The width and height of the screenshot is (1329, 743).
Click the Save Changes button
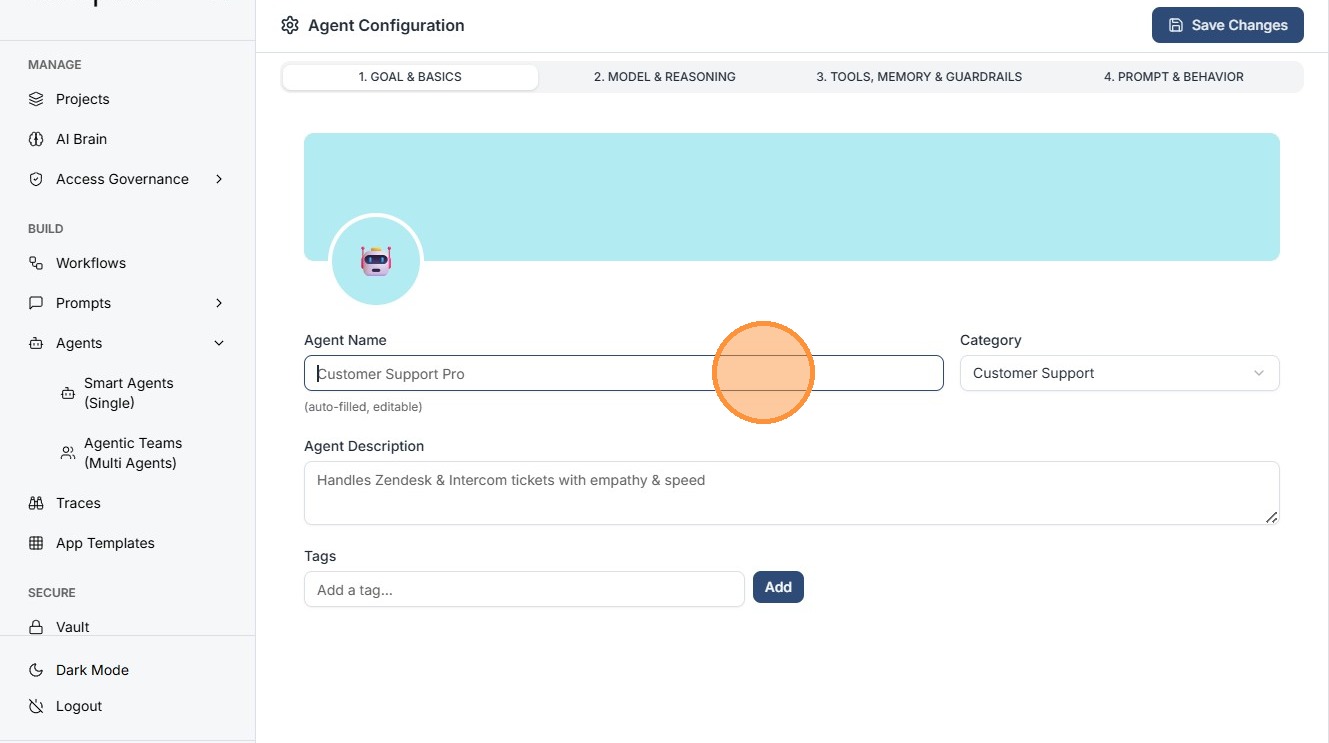(x=1227, y=25)
